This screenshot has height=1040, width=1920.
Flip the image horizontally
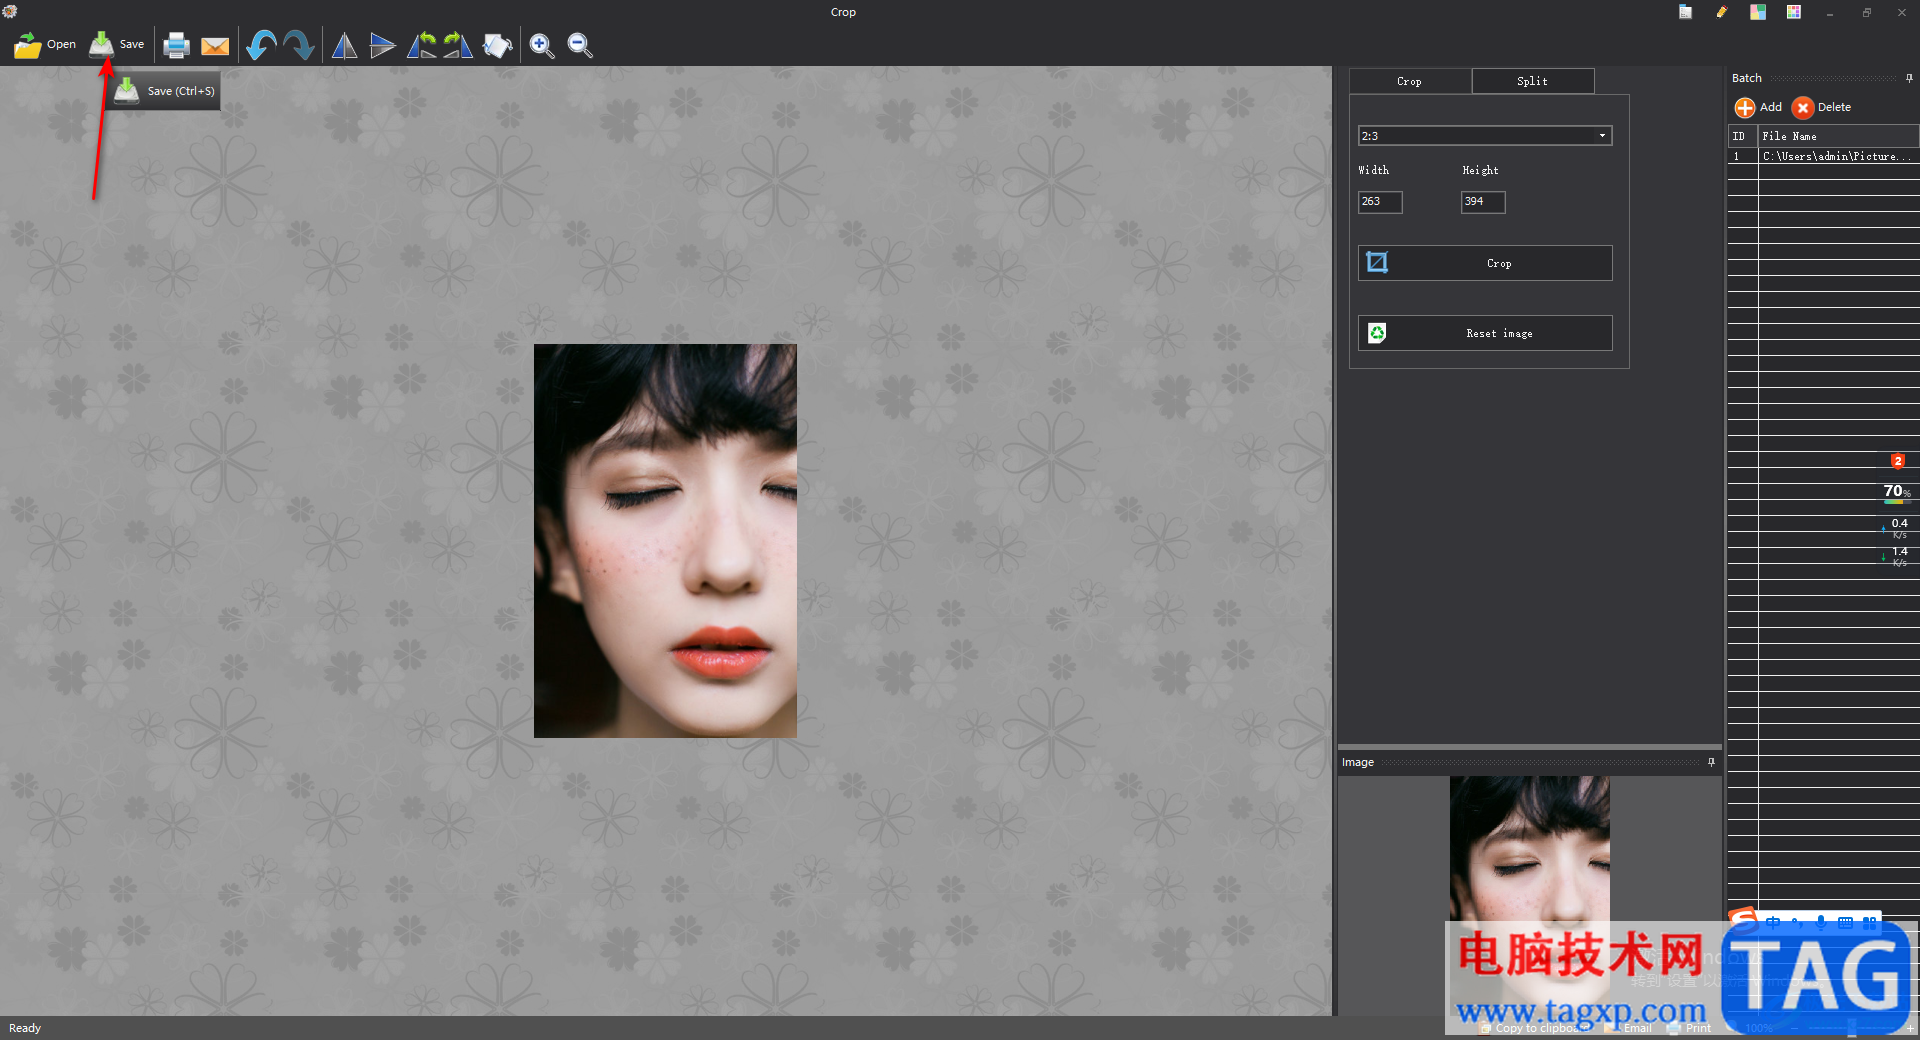344,45
